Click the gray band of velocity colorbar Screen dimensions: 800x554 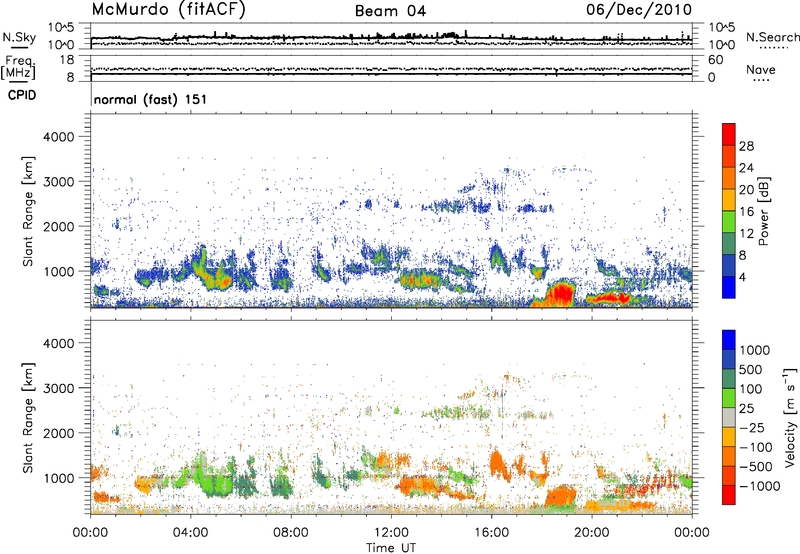tap(729, 417)
